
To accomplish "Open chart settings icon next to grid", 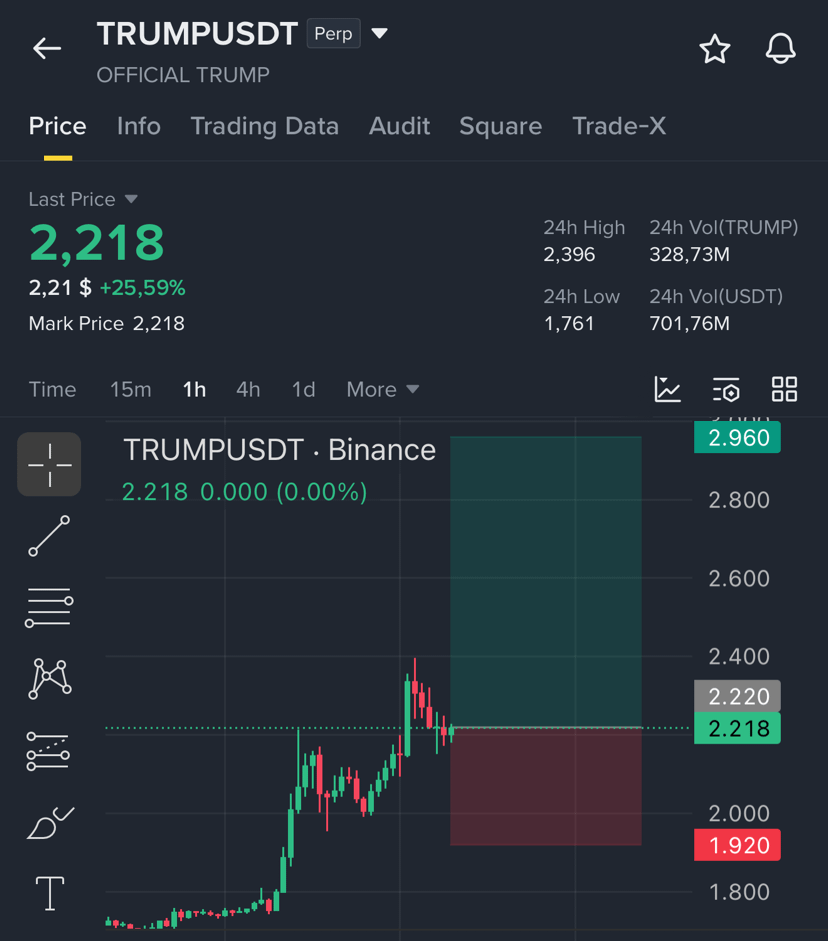I will click(x=726, y=389).
